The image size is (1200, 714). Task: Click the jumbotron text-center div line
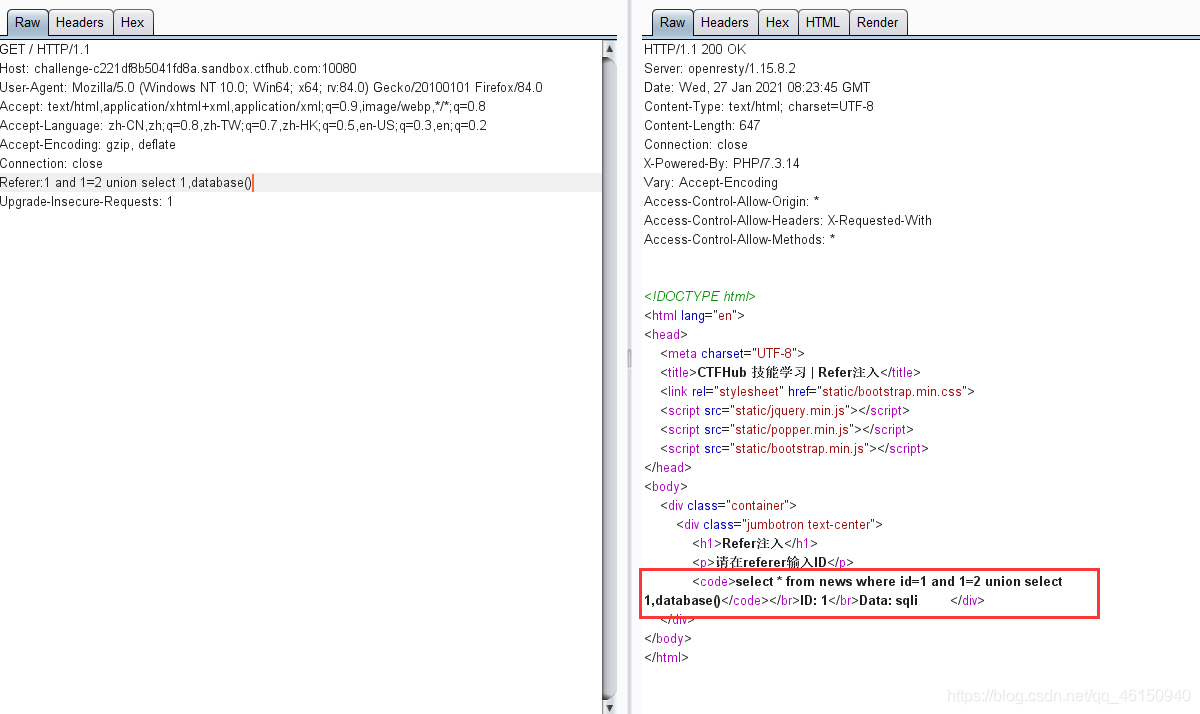tap(780, 524)
